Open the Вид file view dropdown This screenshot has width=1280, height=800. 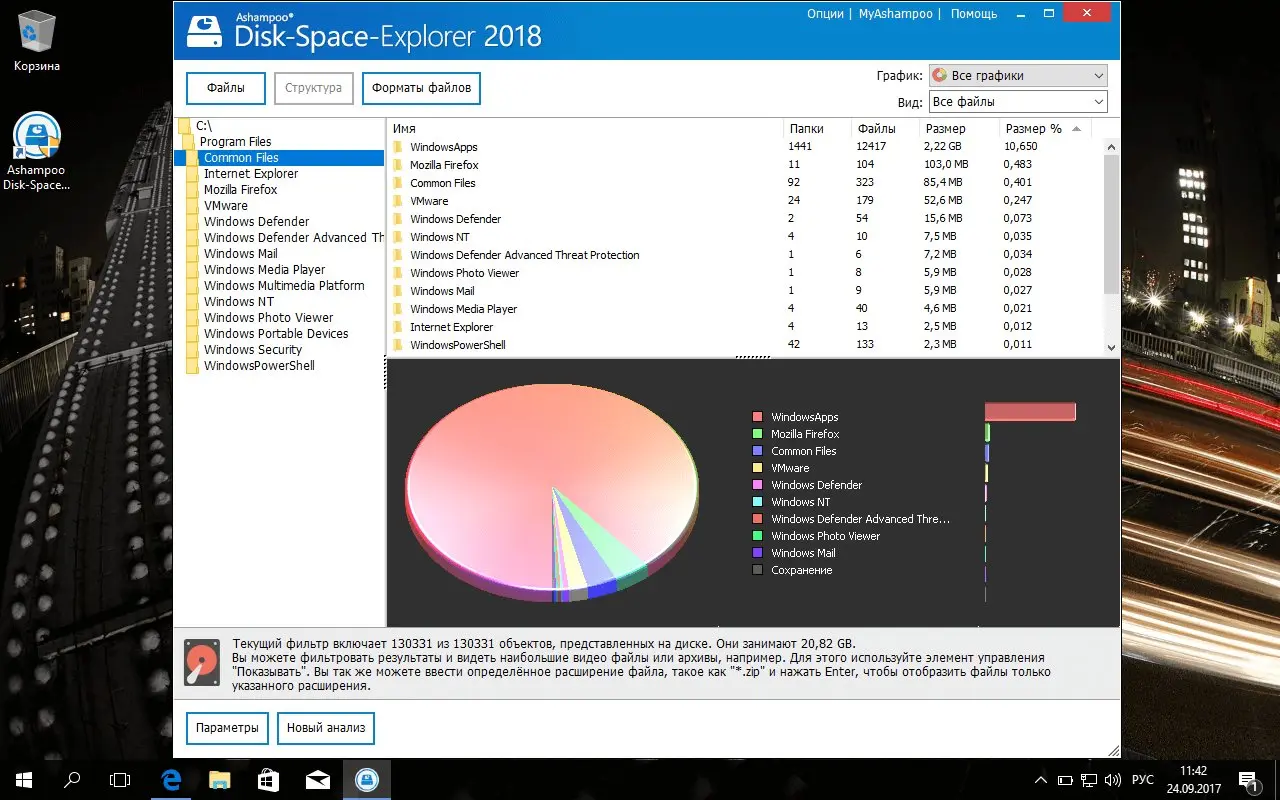point(1018,101)
